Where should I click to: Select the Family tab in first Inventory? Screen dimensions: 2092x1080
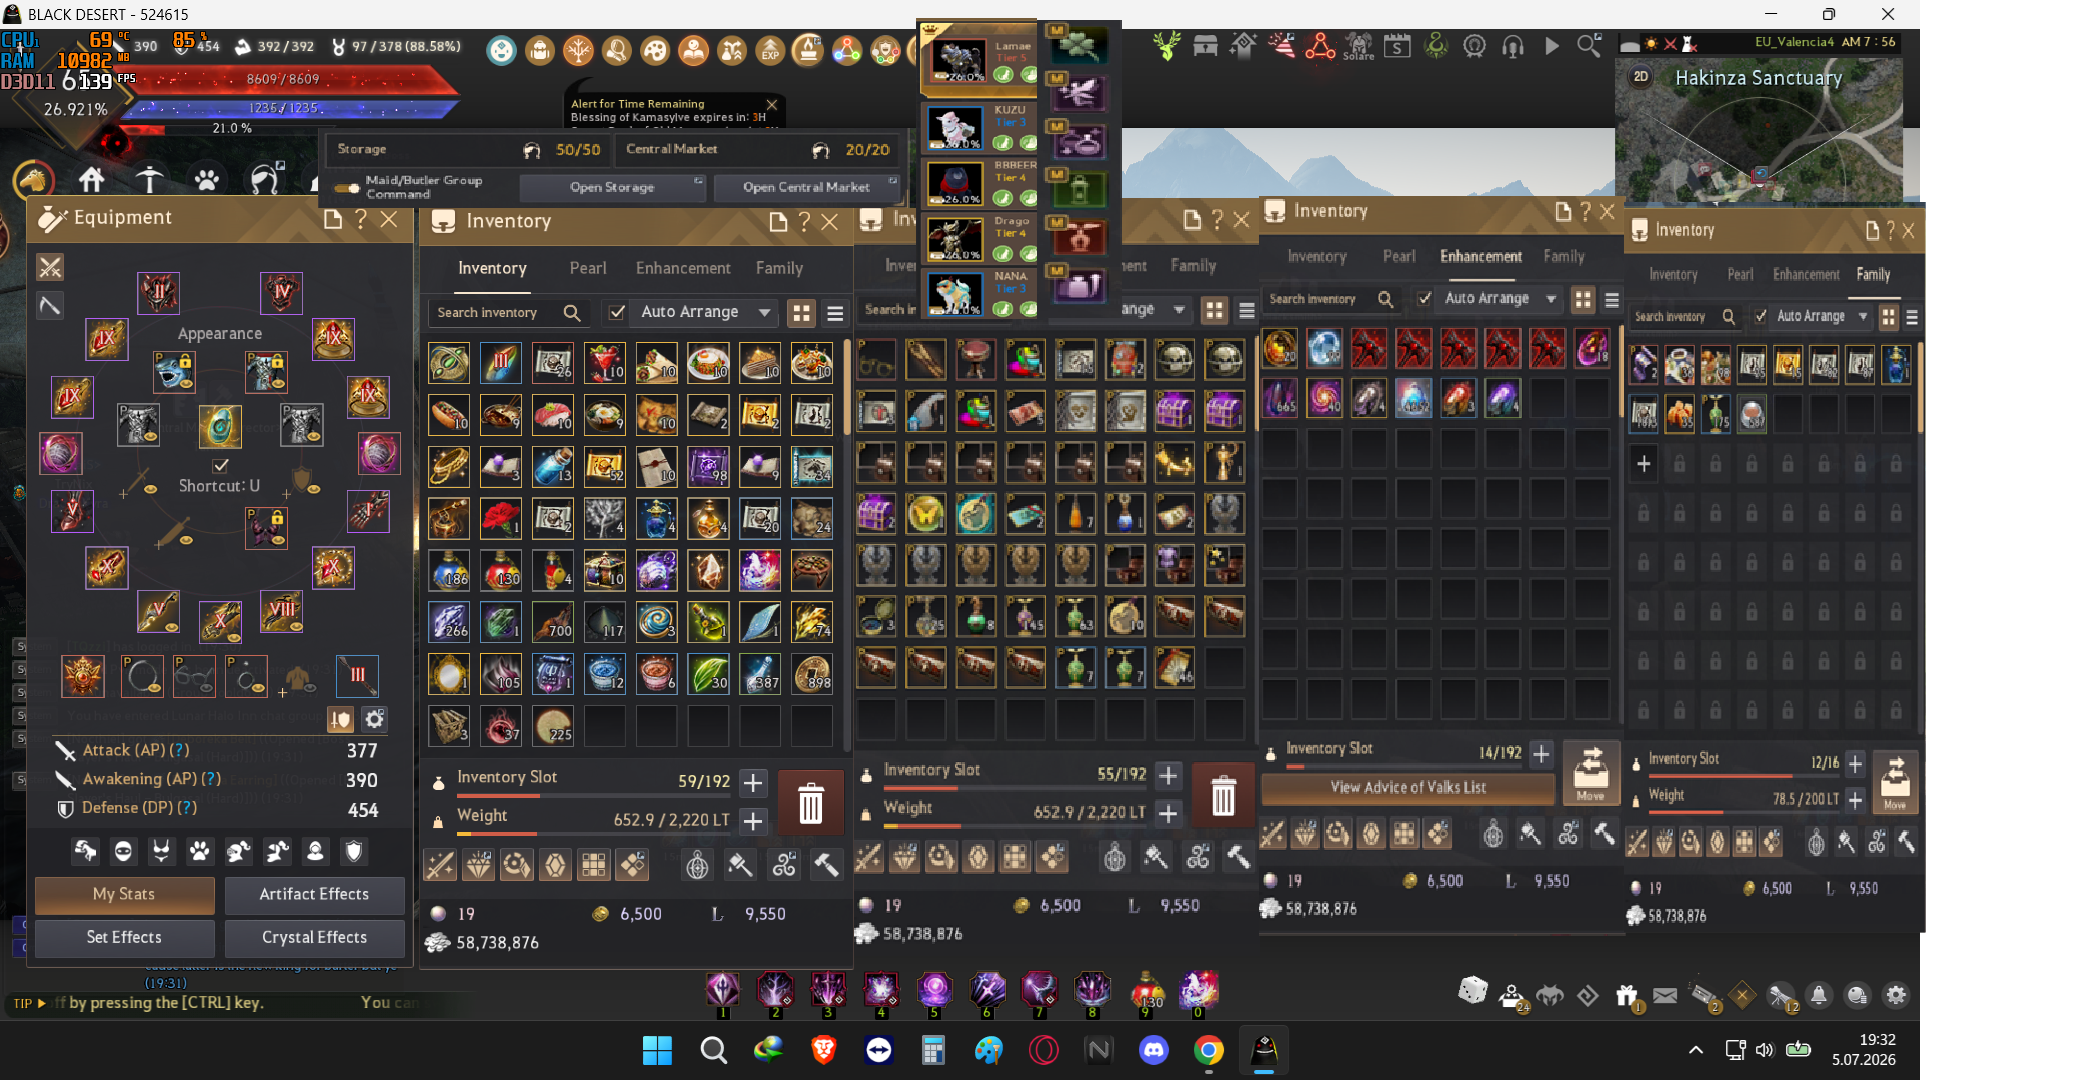[779, 268]
